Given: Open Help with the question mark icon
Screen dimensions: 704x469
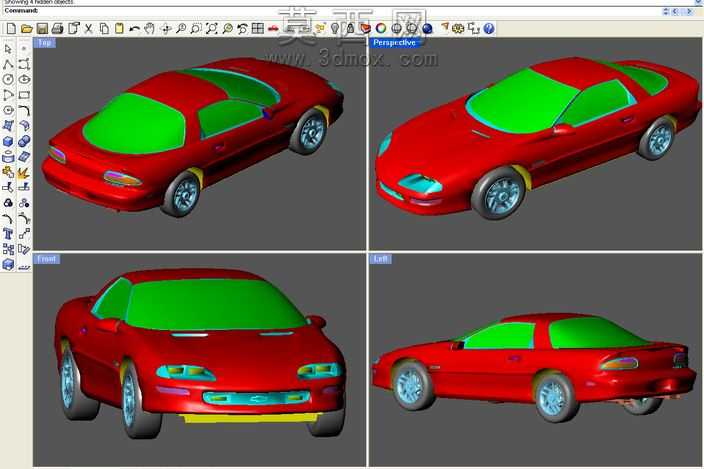Looking at the screenshot, I should tap(489, 29).
